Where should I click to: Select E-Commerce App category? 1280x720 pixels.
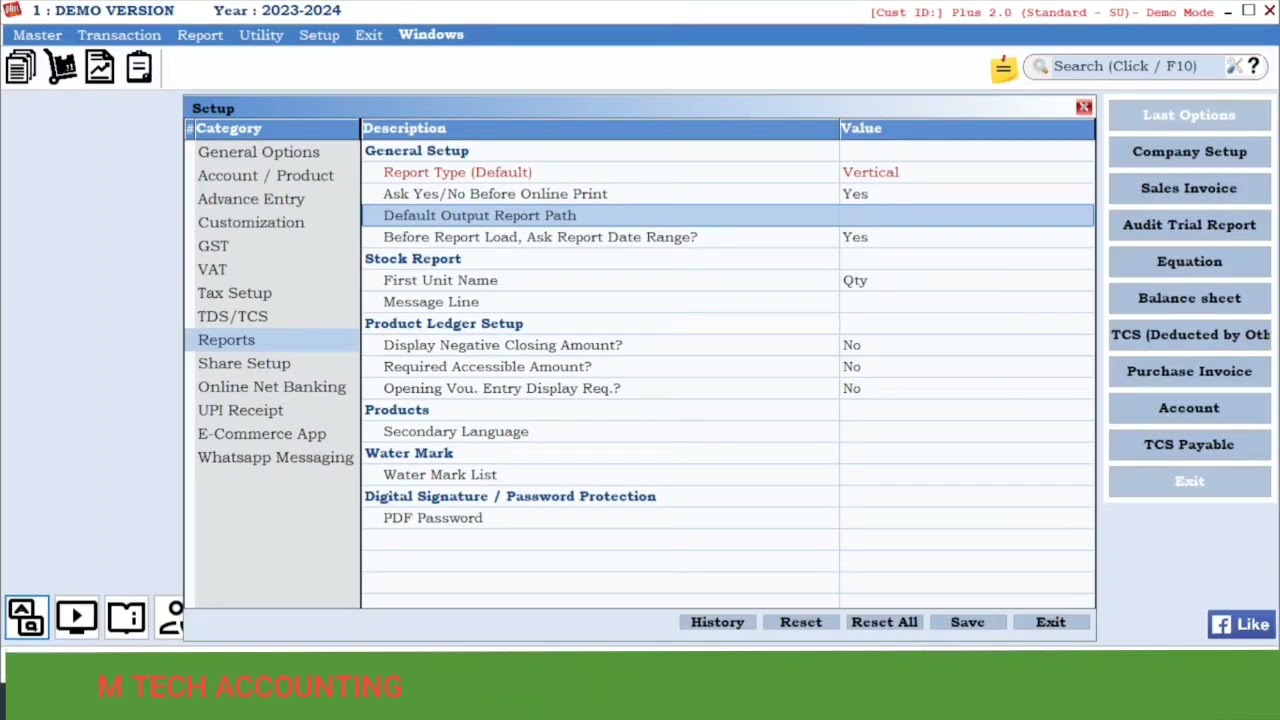click(x=261, y=434)
